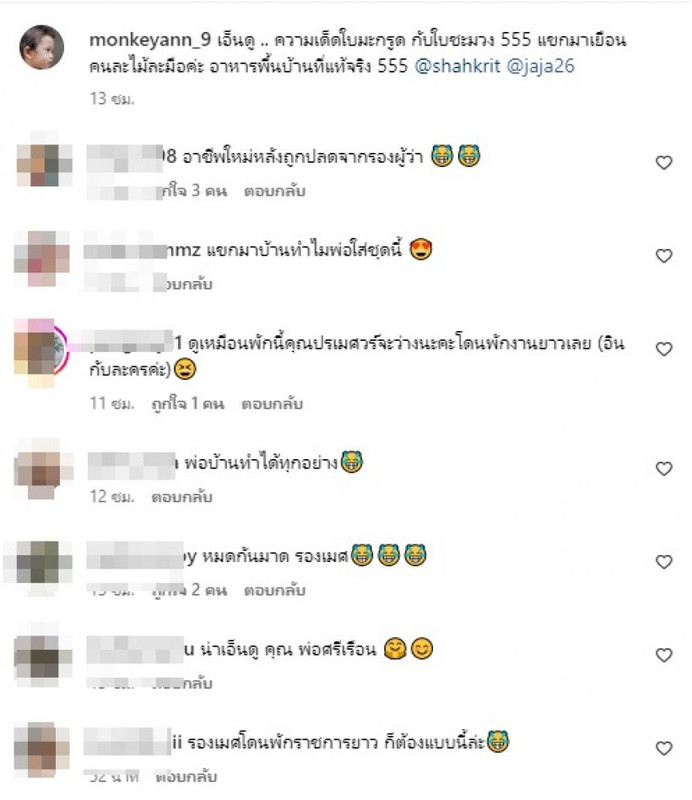Like the พ่อบ้านทำได้ทุกอย่าง comment
This screenshot has width=692, height=800.
tap(663, 468)
